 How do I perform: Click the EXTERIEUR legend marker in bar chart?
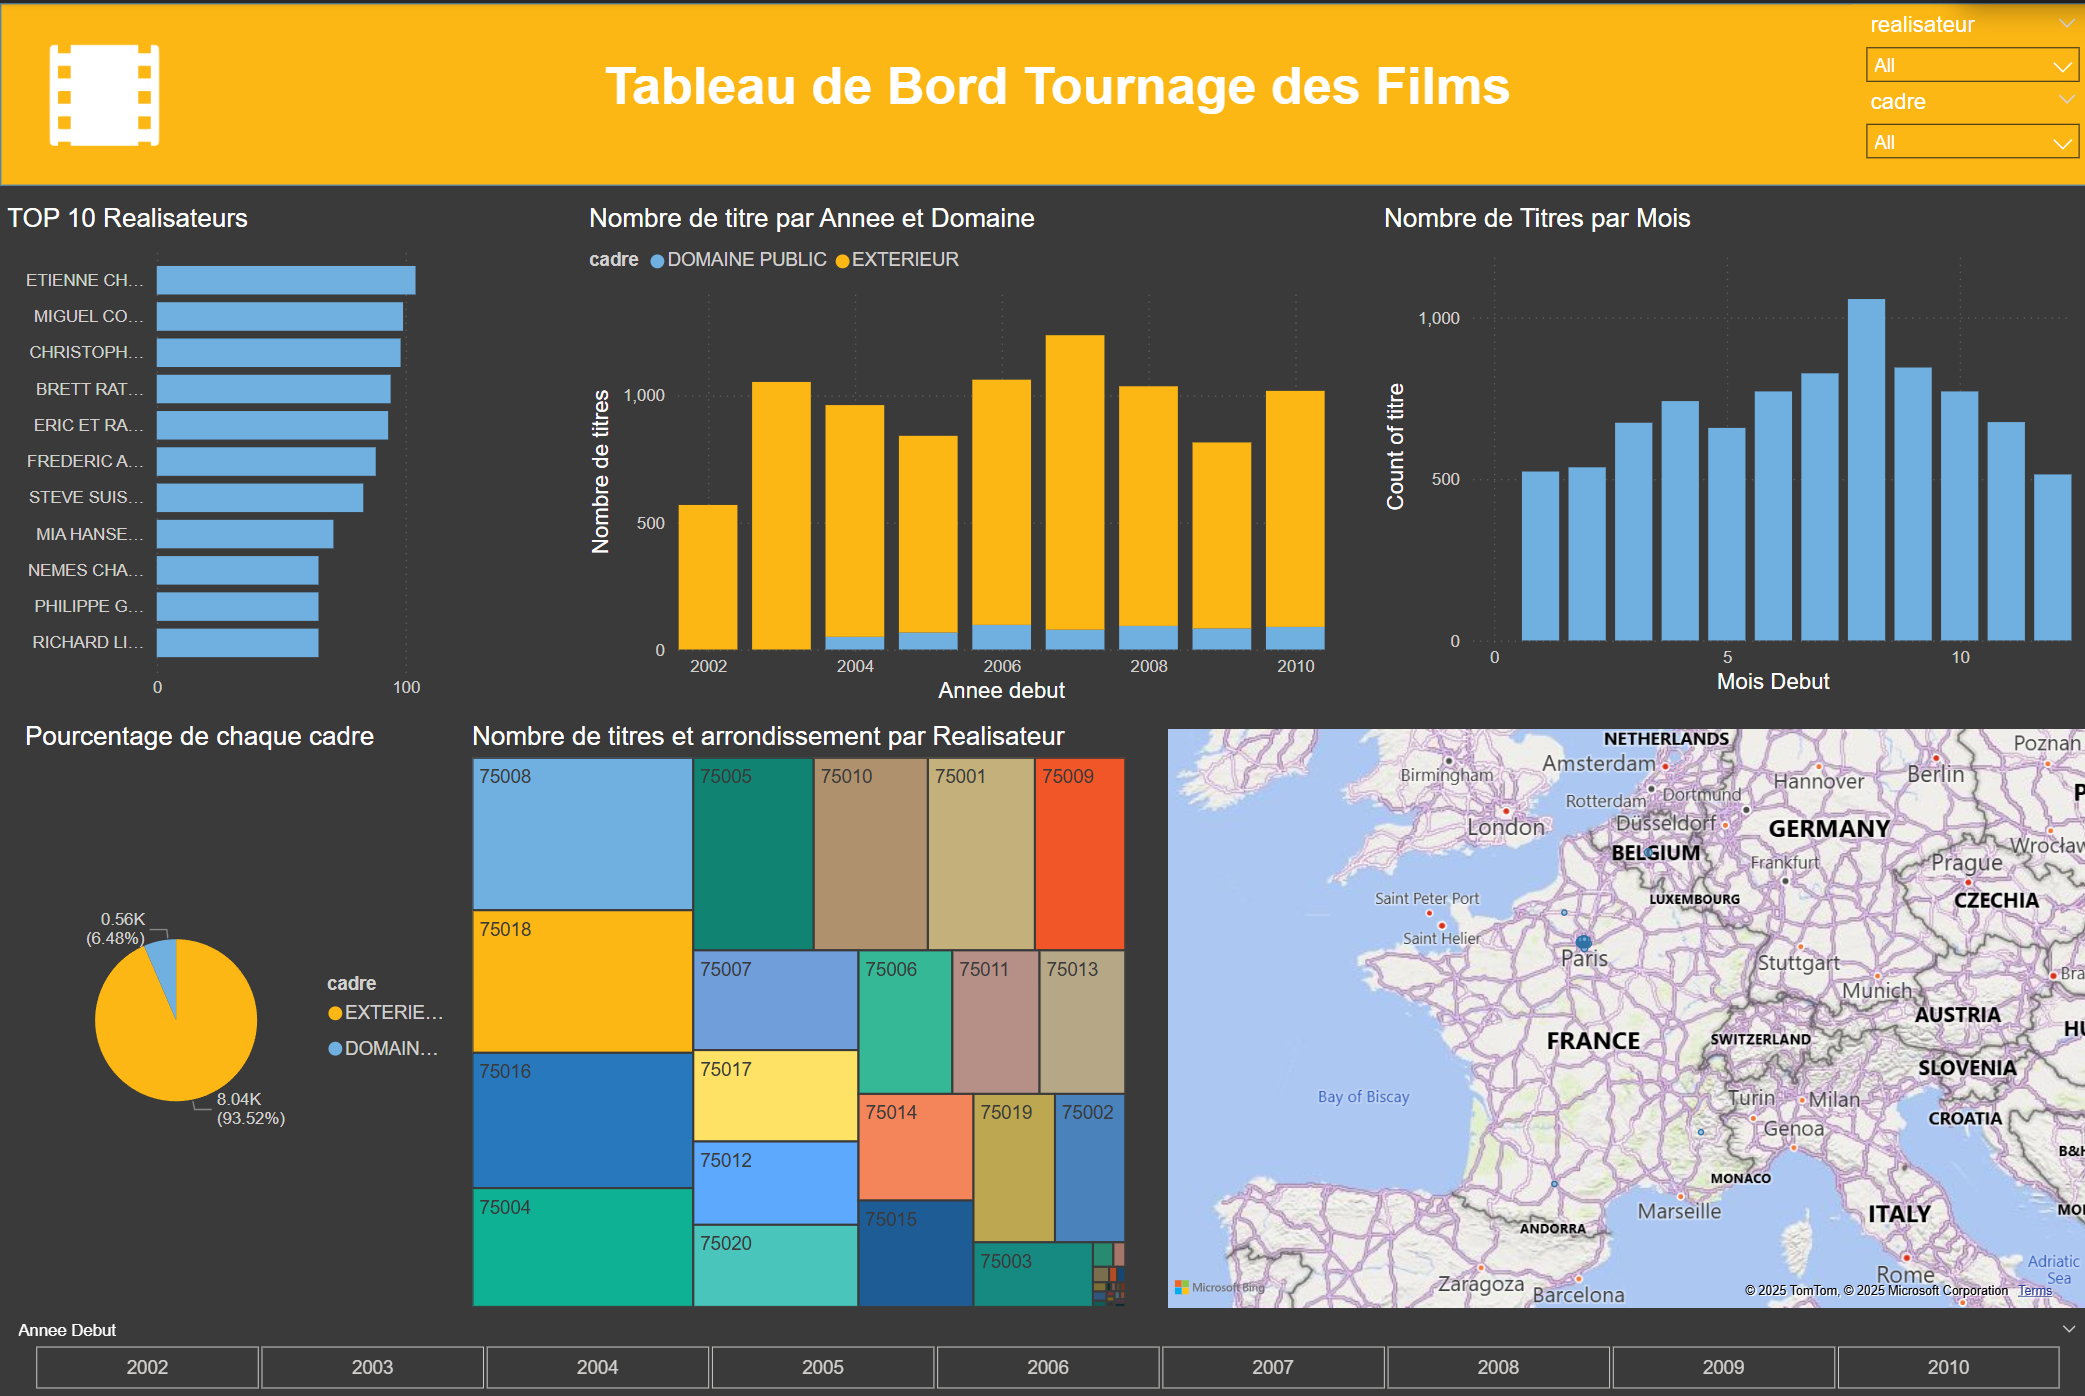point(842,261)
